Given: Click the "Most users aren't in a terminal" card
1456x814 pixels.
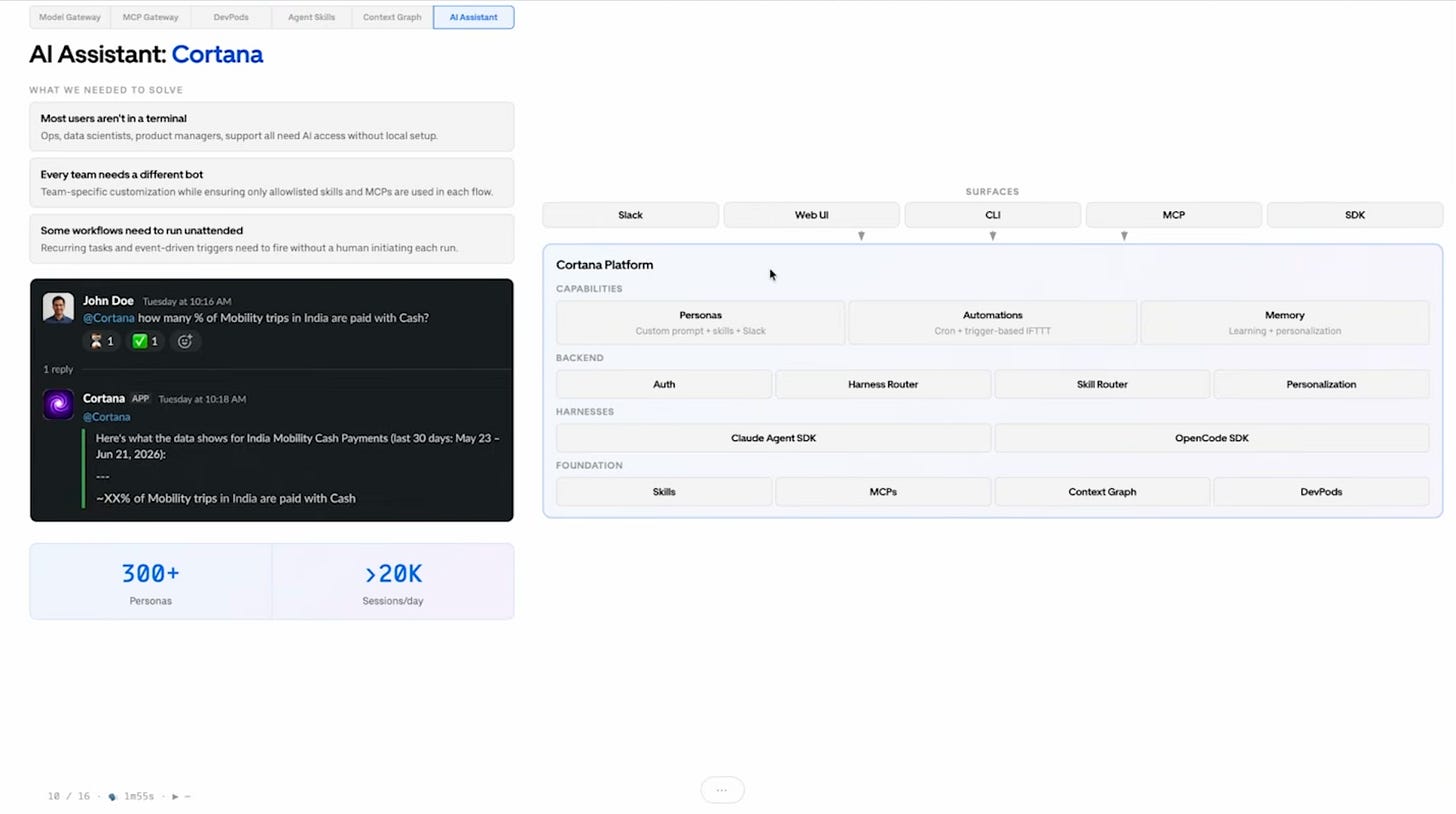Looking at the screenshot, I should tap(272, 127).
